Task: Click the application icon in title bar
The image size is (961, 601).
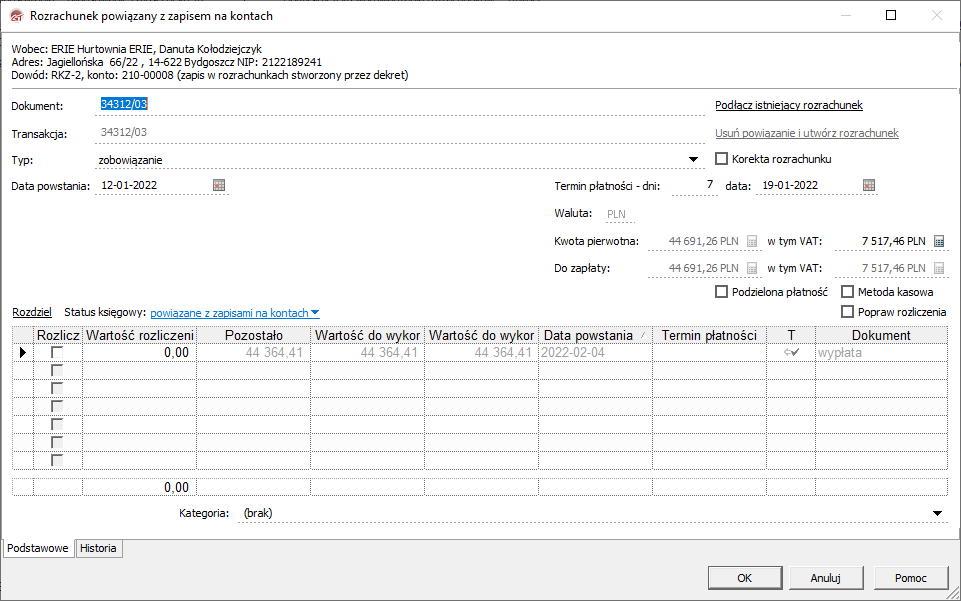Action: [17, 16]
